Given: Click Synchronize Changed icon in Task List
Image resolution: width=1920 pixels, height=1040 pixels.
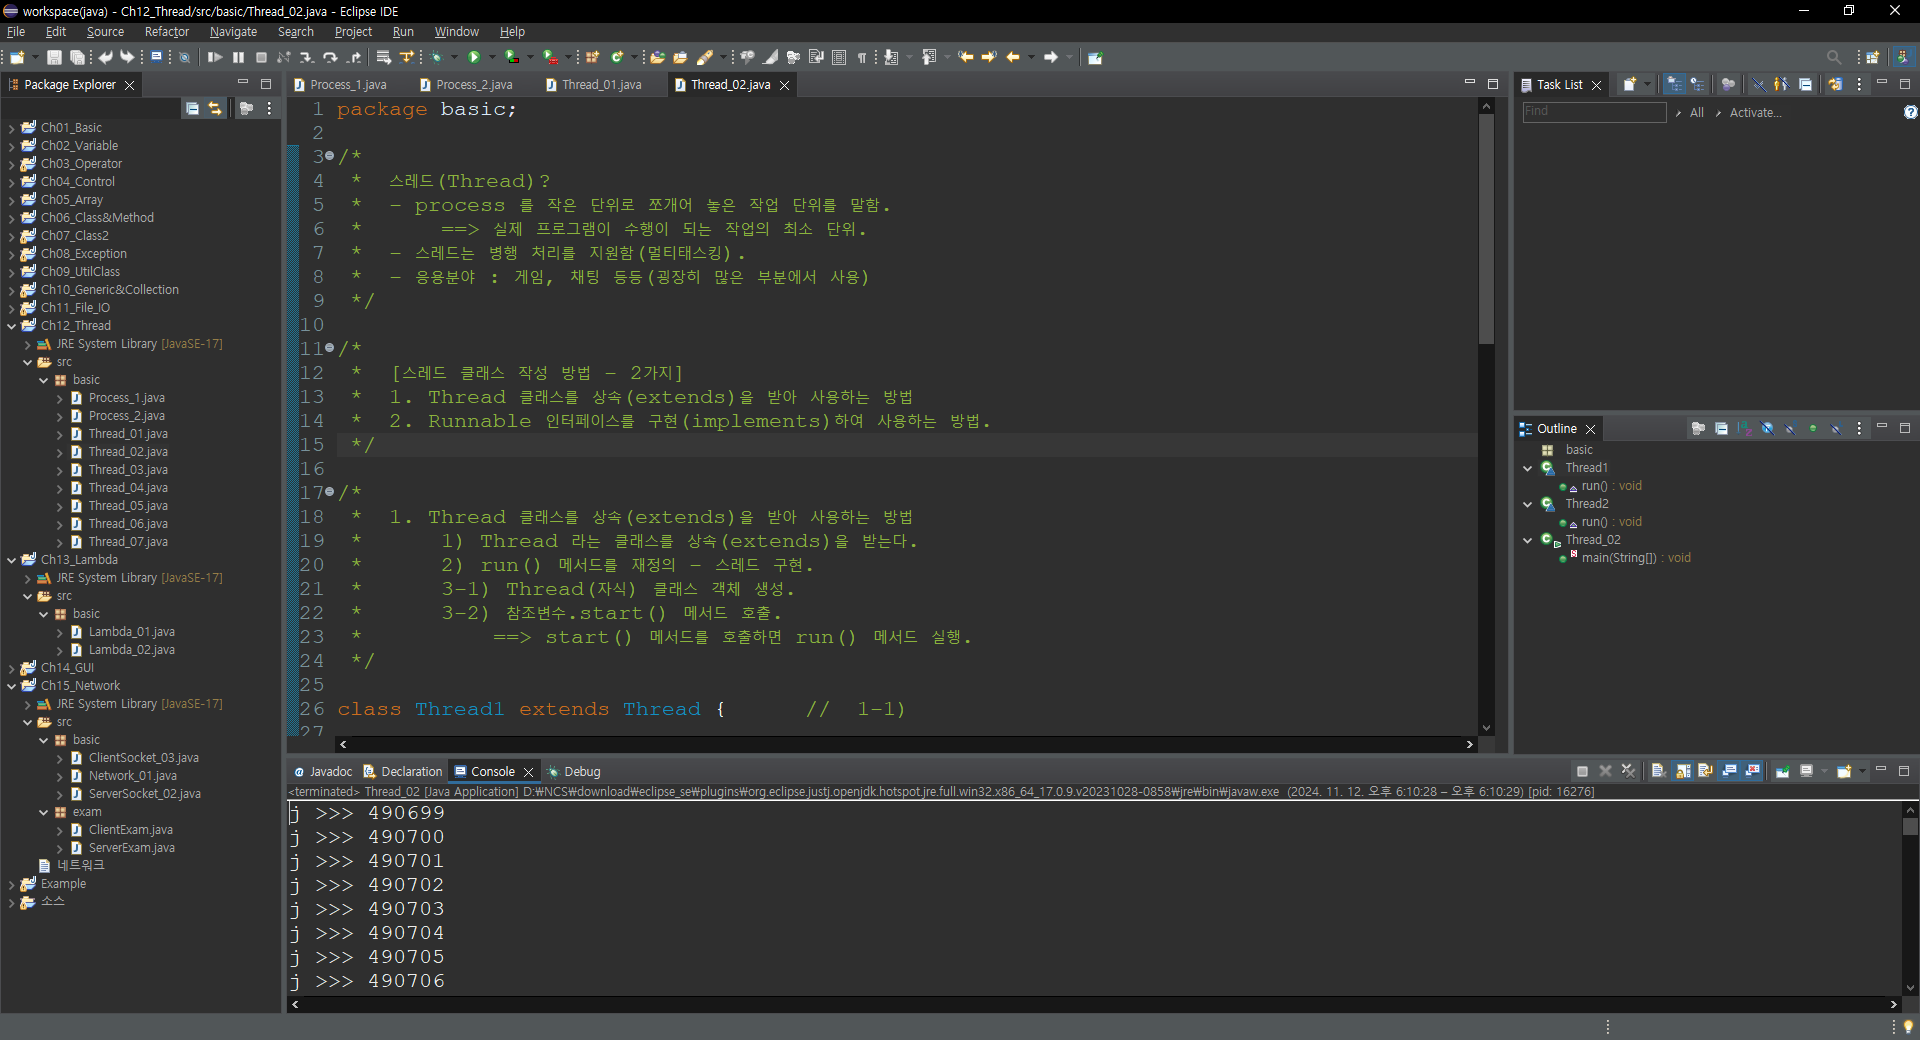Looking at the screenshot, I should point(1835,85).
